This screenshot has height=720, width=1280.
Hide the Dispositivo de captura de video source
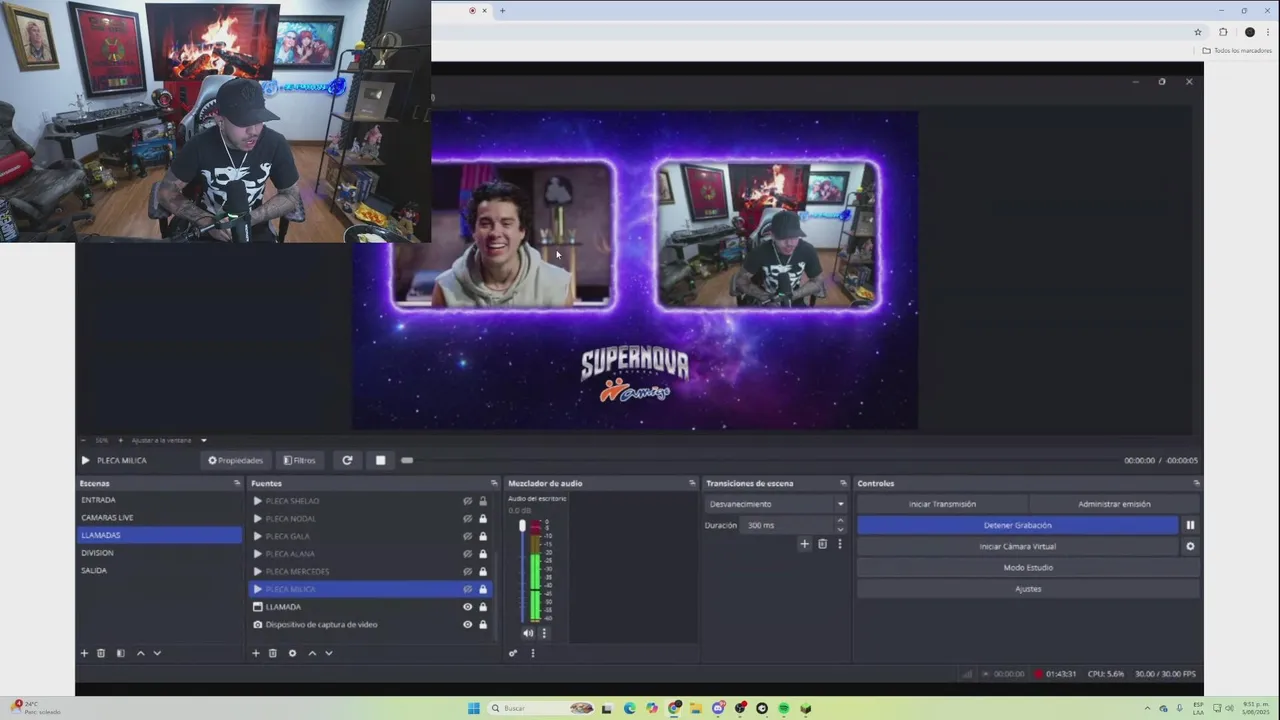click(x=467, y=624)
